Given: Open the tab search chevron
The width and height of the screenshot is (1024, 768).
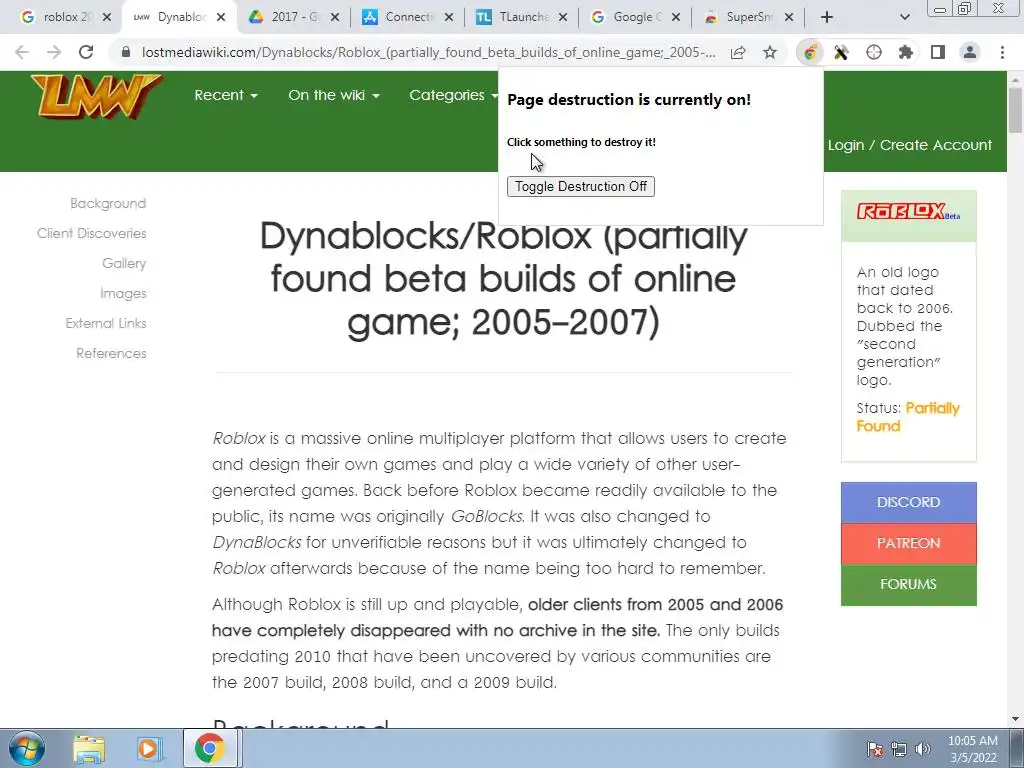Looking at the screenshot, I should 904,18.
